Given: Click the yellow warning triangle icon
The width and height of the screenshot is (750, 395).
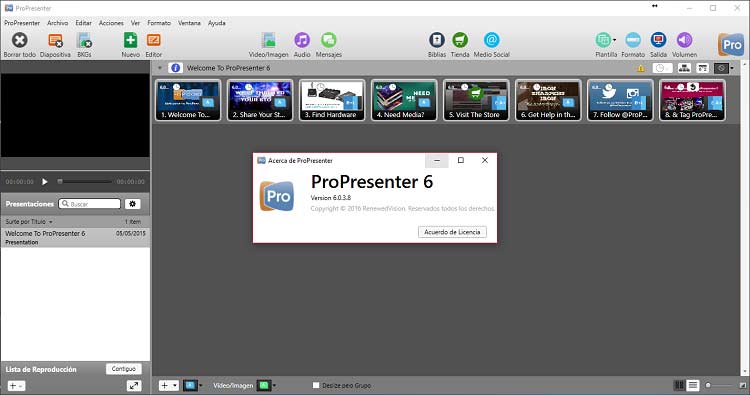Looking at the screenshot, I should 640,68.
